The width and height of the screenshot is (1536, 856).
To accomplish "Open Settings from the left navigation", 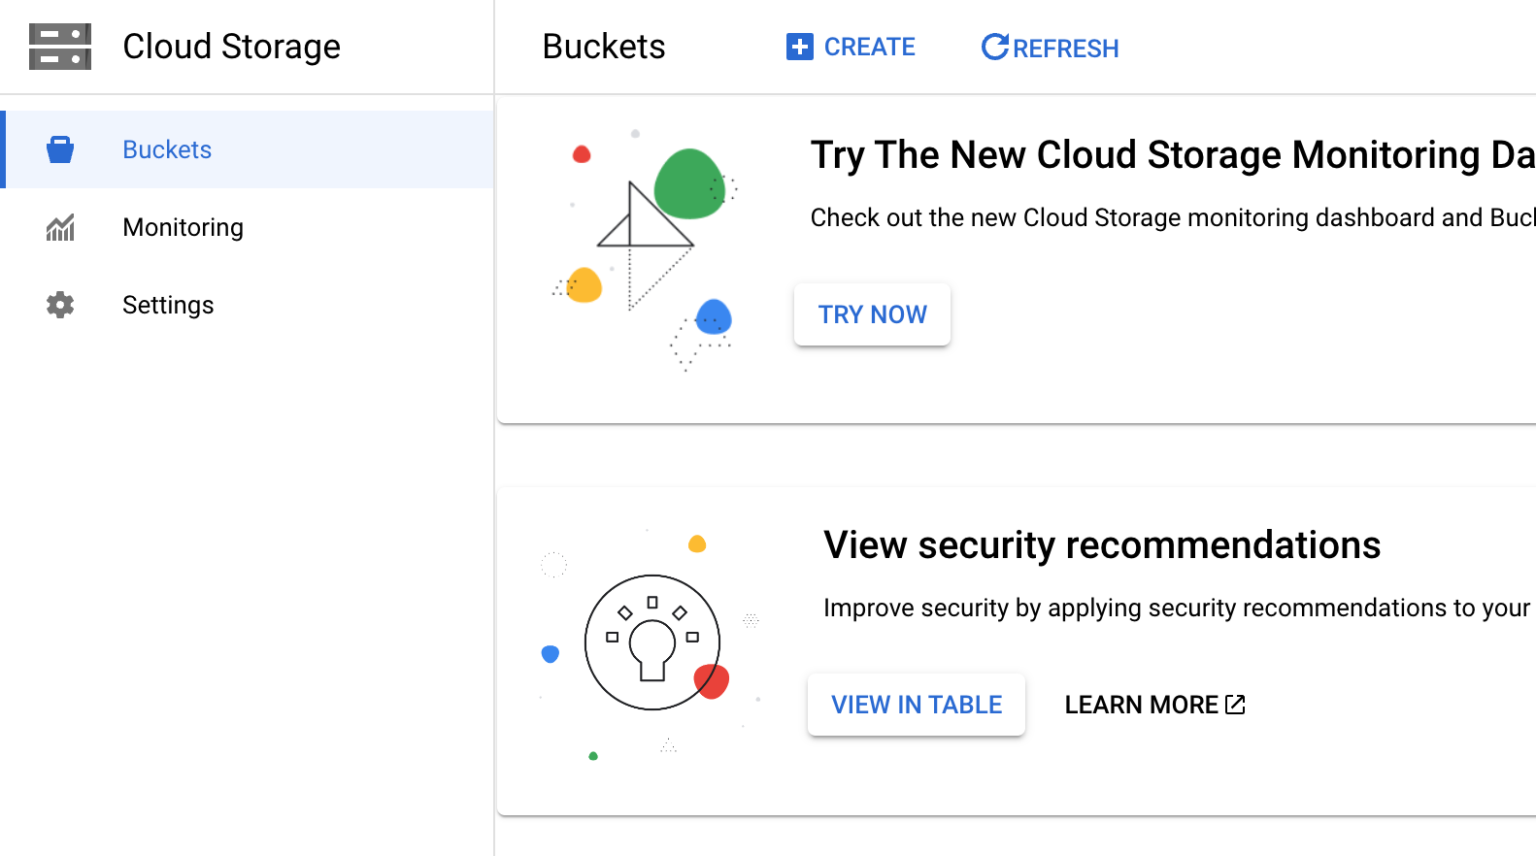I will [168, 305].
